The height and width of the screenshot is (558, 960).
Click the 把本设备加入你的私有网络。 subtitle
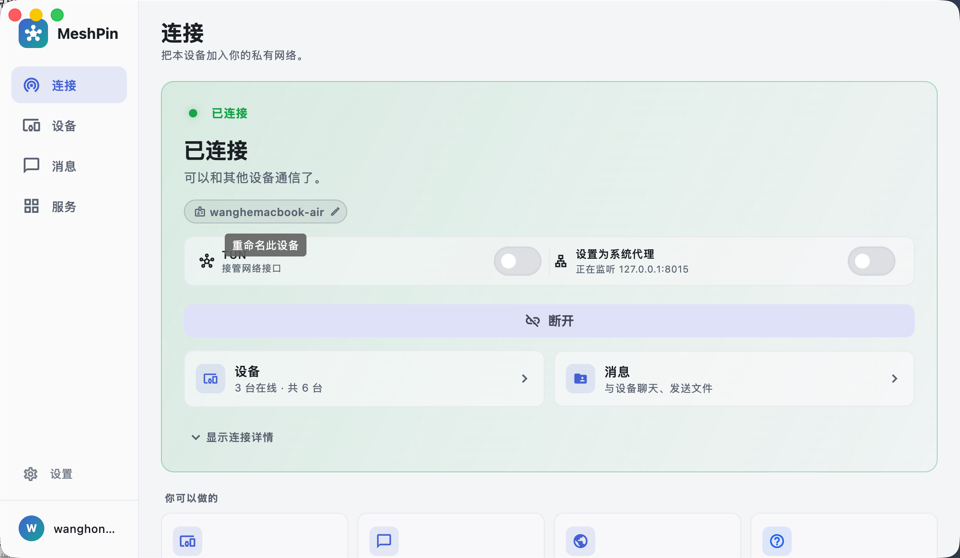point(233,55)
